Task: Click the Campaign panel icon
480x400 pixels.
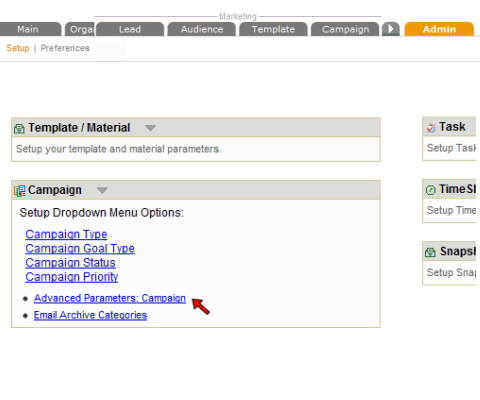Action: tap(20, 191)
